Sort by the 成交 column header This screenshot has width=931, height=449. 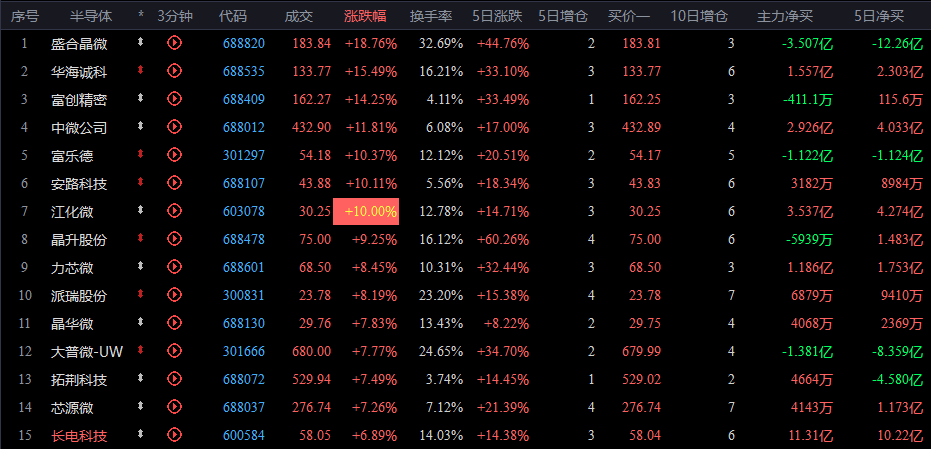point(299,16)
